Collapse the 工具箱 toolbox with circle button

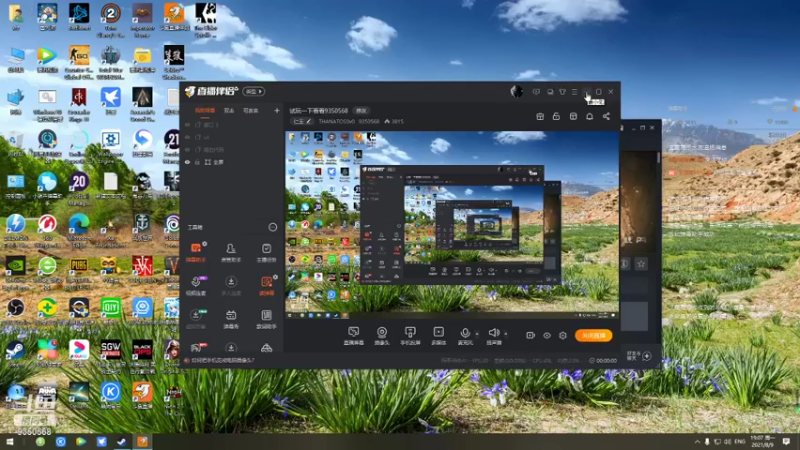(273, 227)
